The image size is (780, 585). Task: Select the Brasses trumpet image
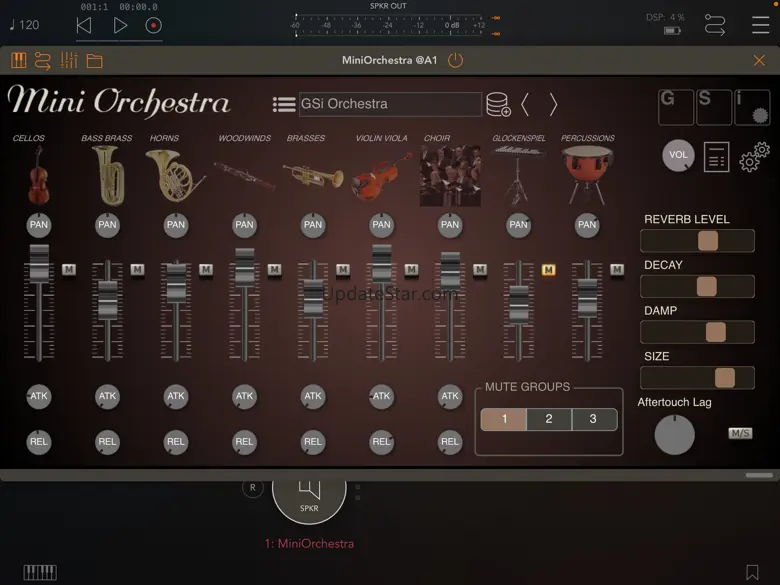pos(313,175)
